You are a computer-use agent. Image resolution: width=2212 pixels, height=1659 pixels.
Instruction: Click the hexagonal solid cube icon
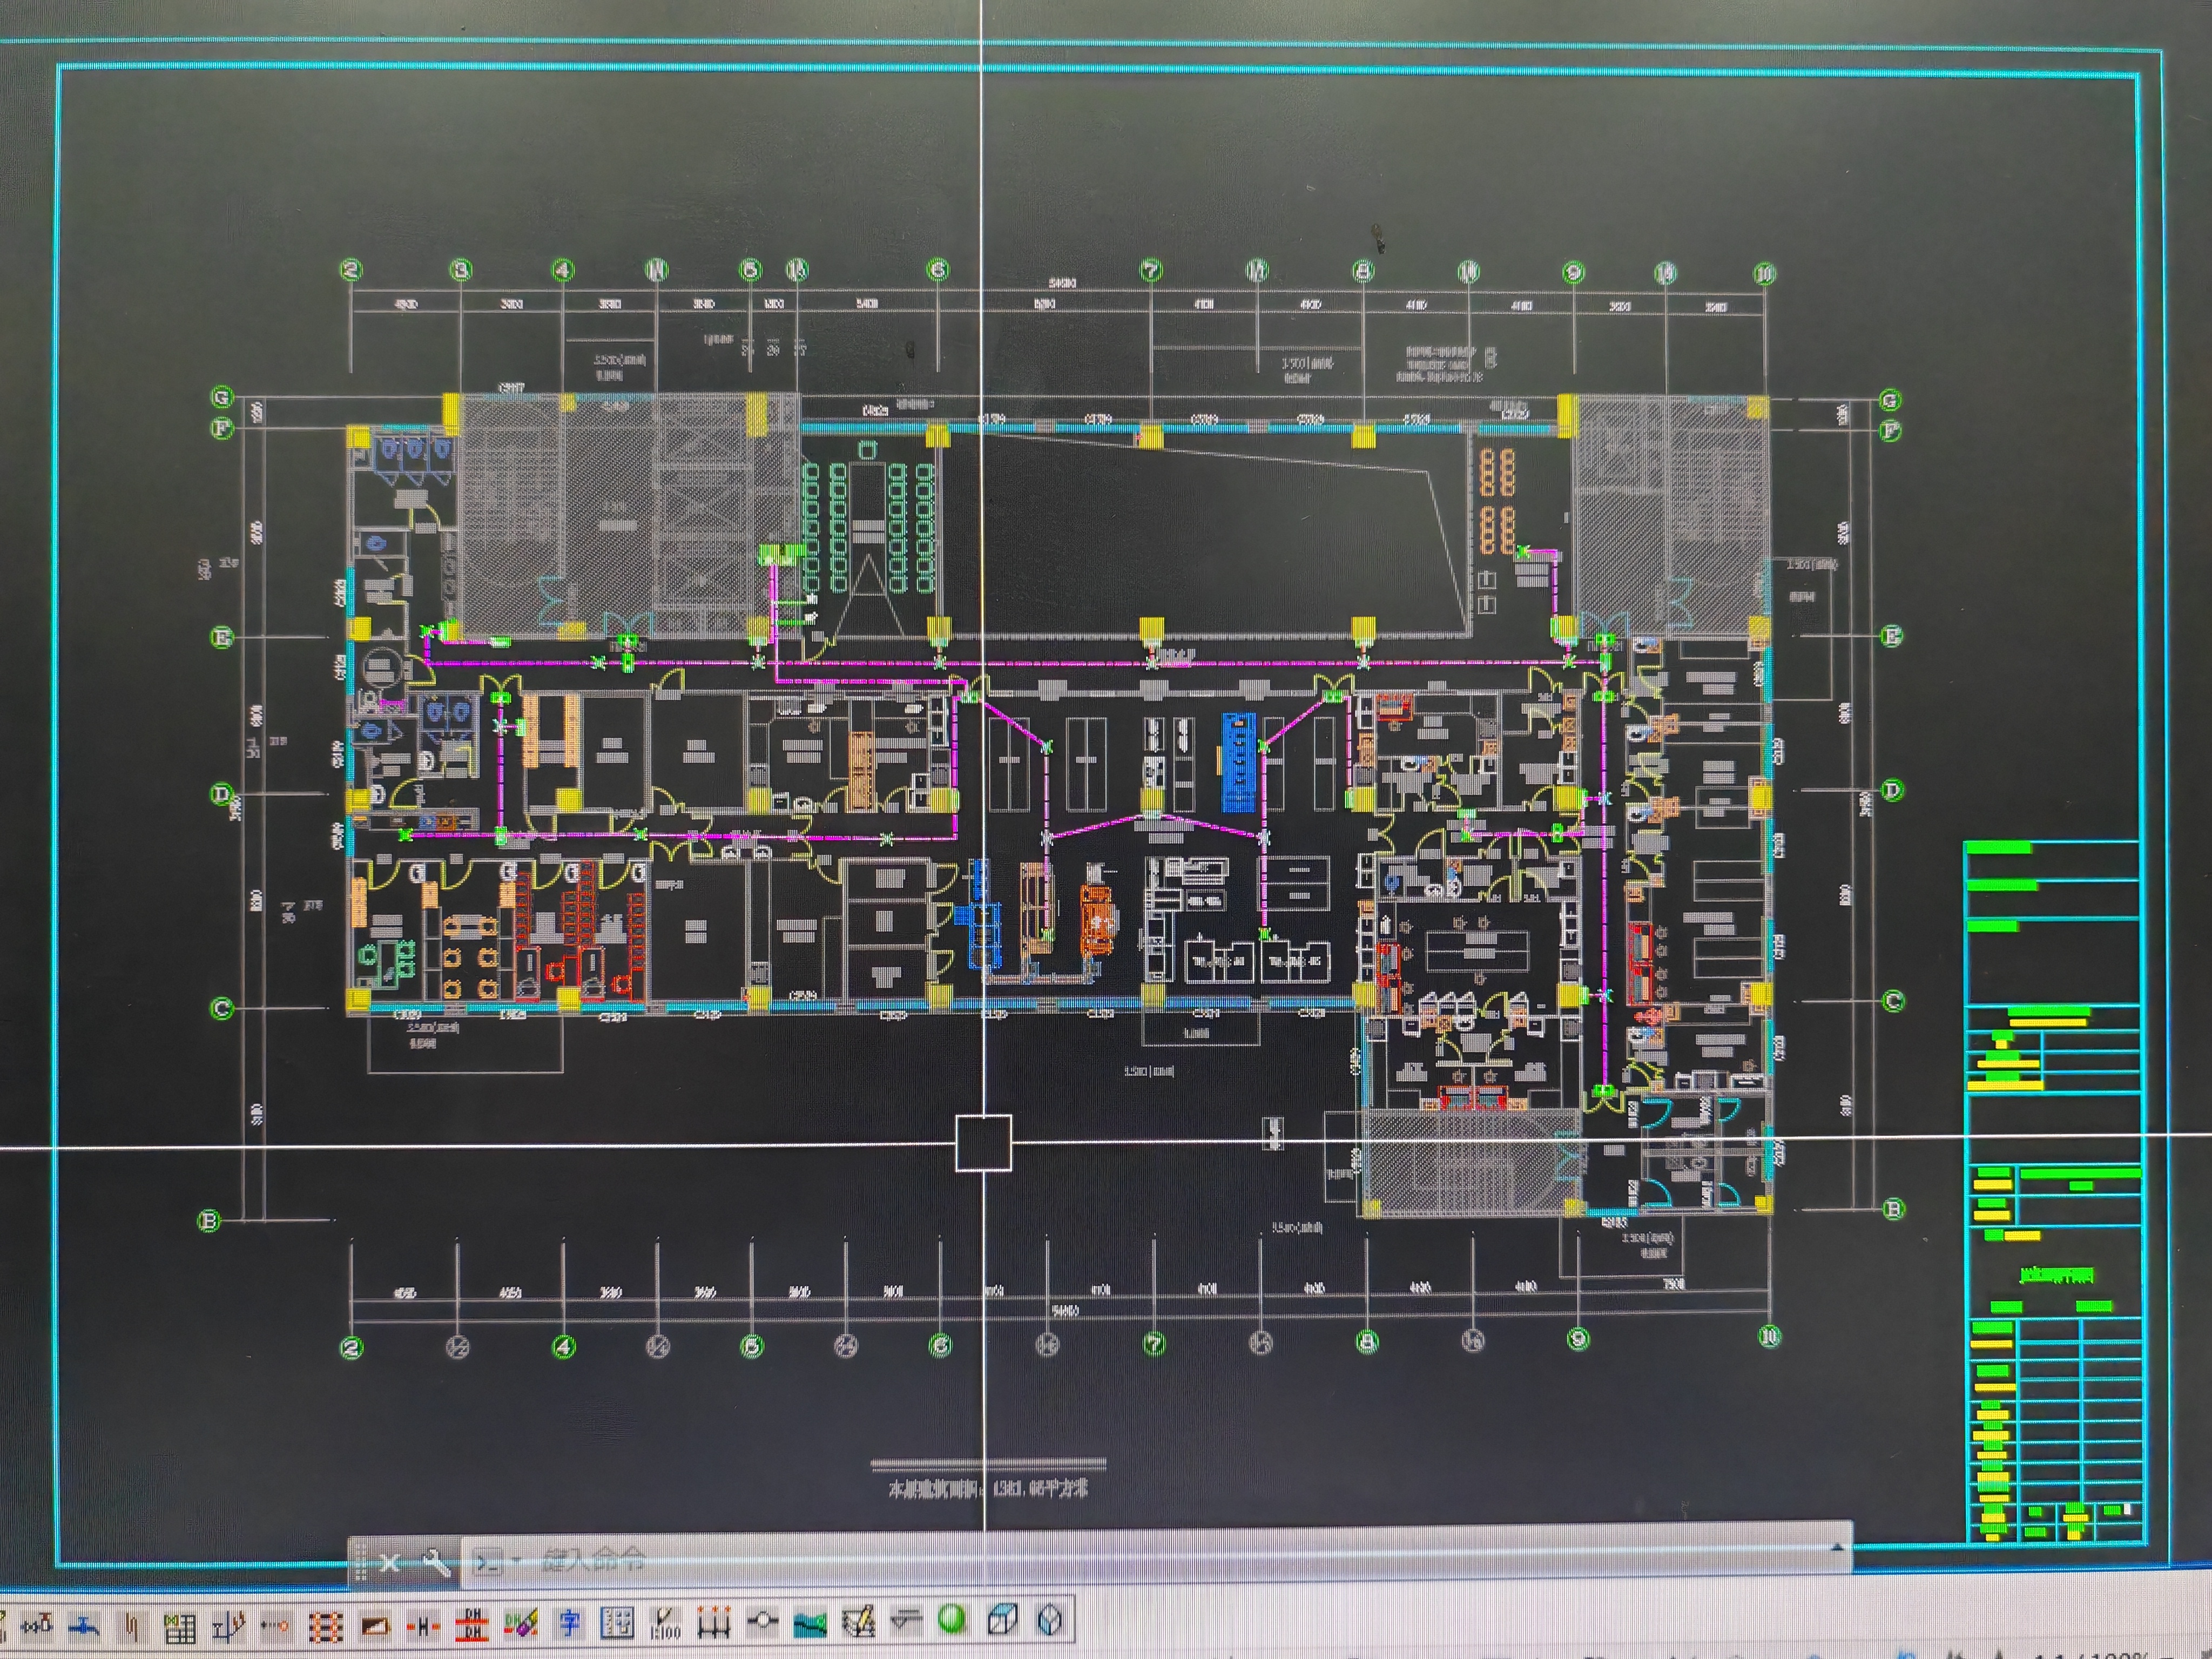pos(1049,1619)
